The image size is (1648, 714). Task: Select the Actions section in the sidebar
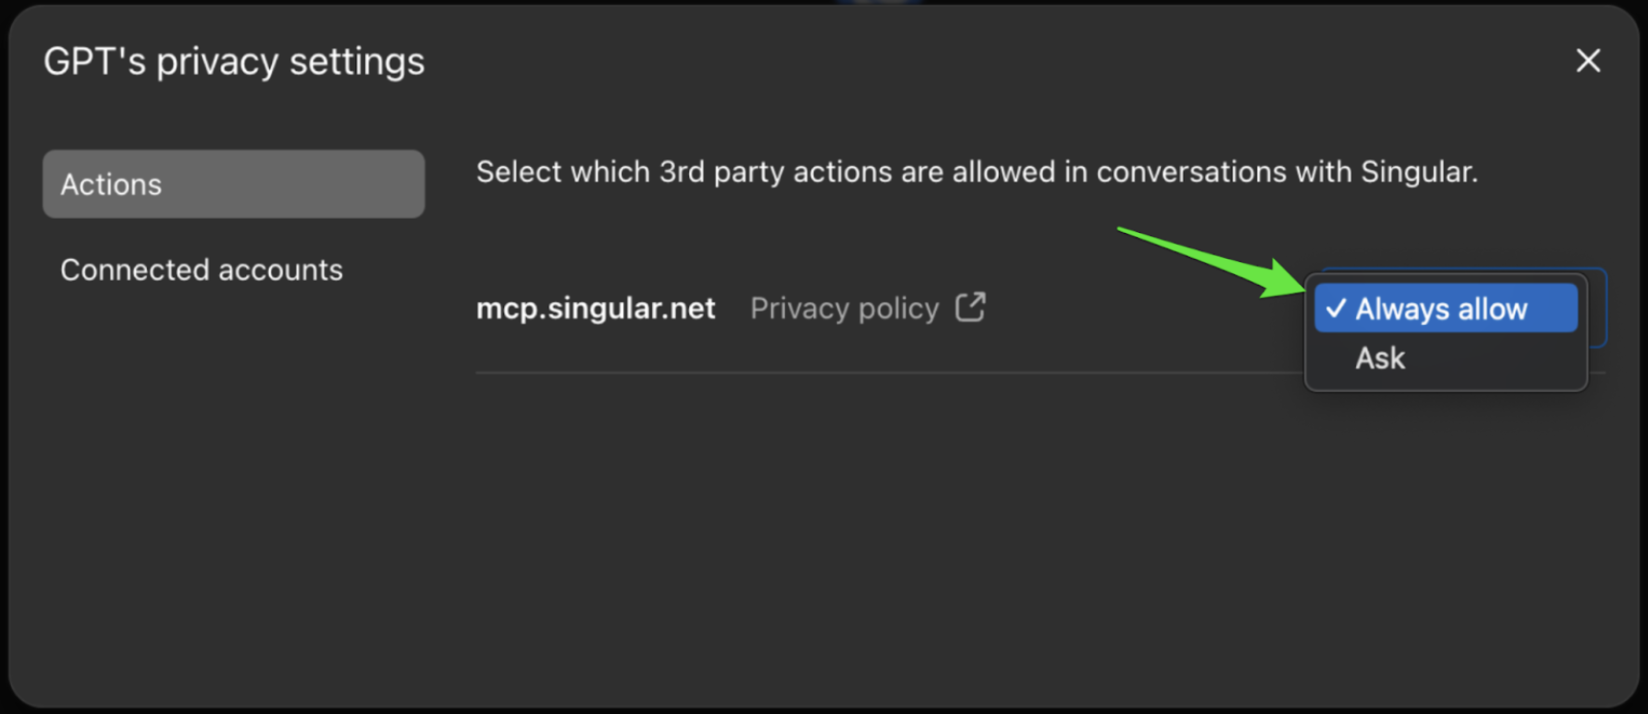click(233, 184)
